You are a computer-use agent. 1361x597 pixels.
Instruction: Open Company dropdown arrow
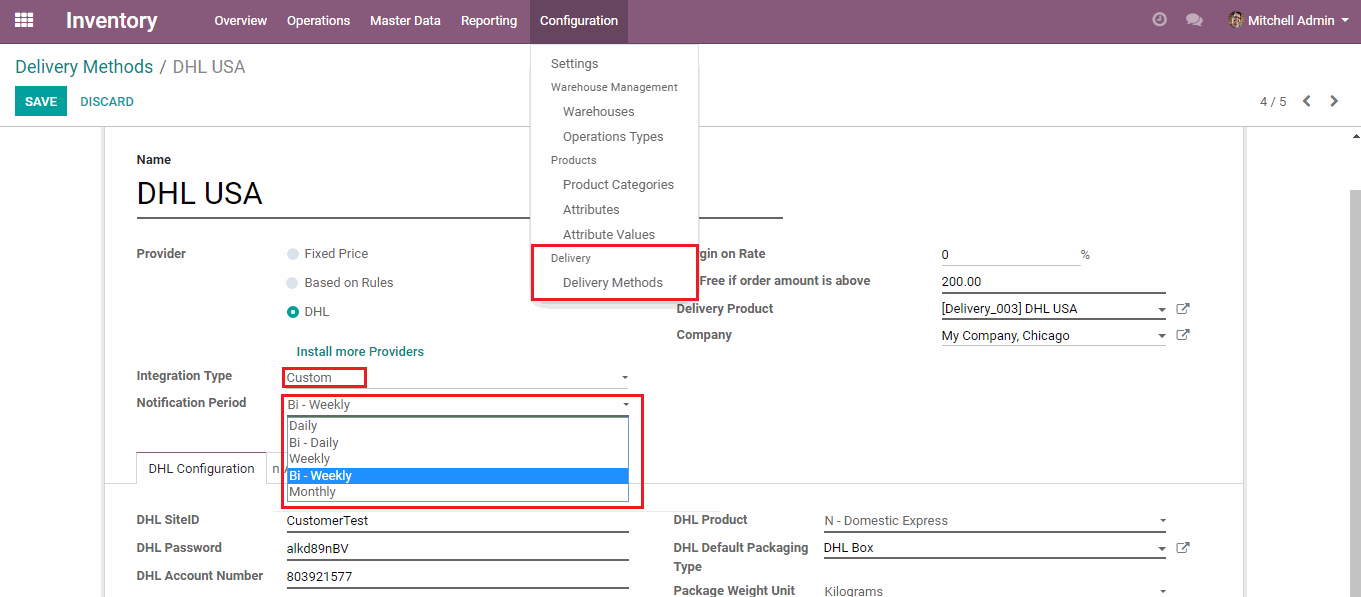click(1162, 337)
